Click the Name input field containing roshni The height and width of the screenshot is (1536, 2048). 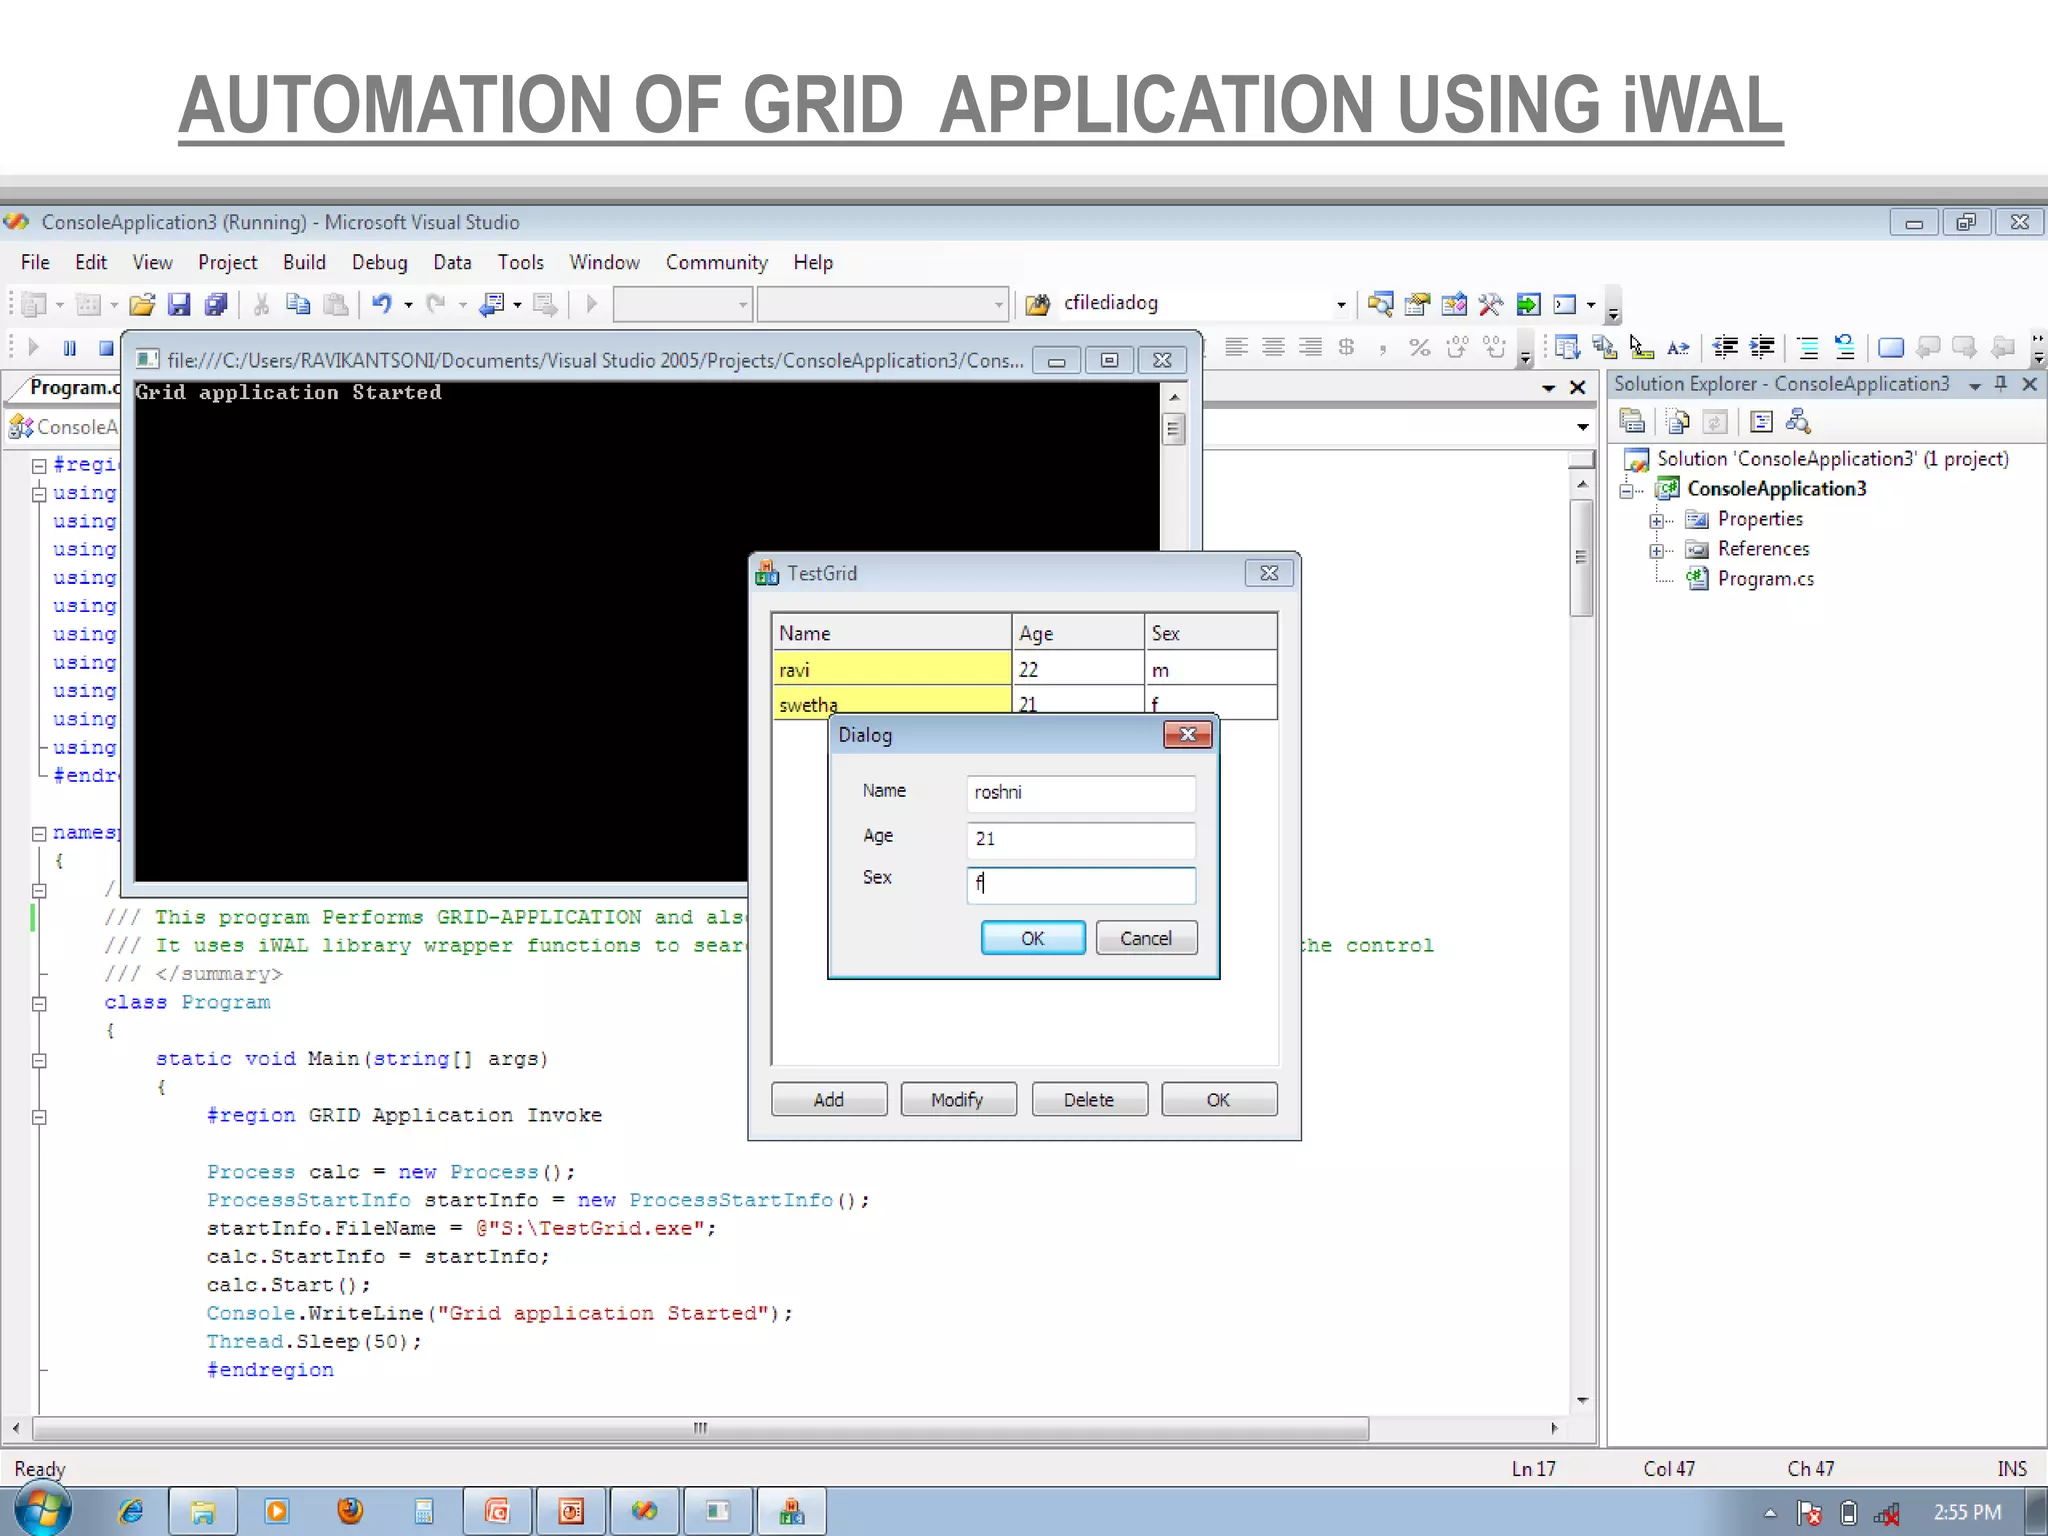(1081, 793)
